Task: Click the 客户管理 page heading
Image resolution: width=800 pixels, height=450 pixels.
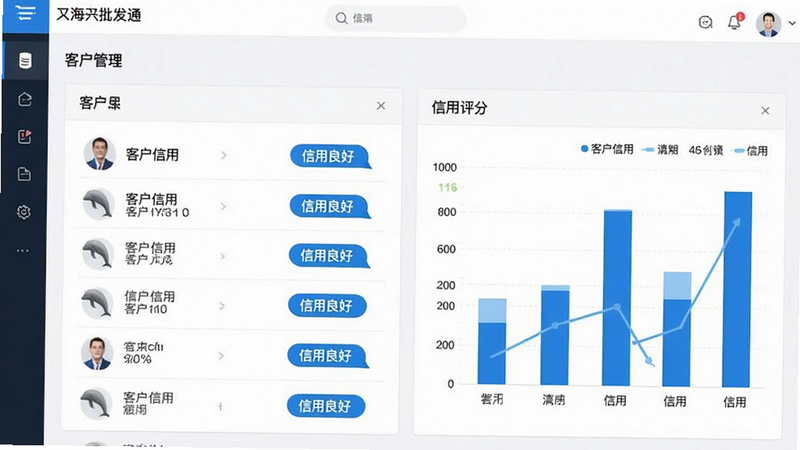Action: [x=93, y=61]
